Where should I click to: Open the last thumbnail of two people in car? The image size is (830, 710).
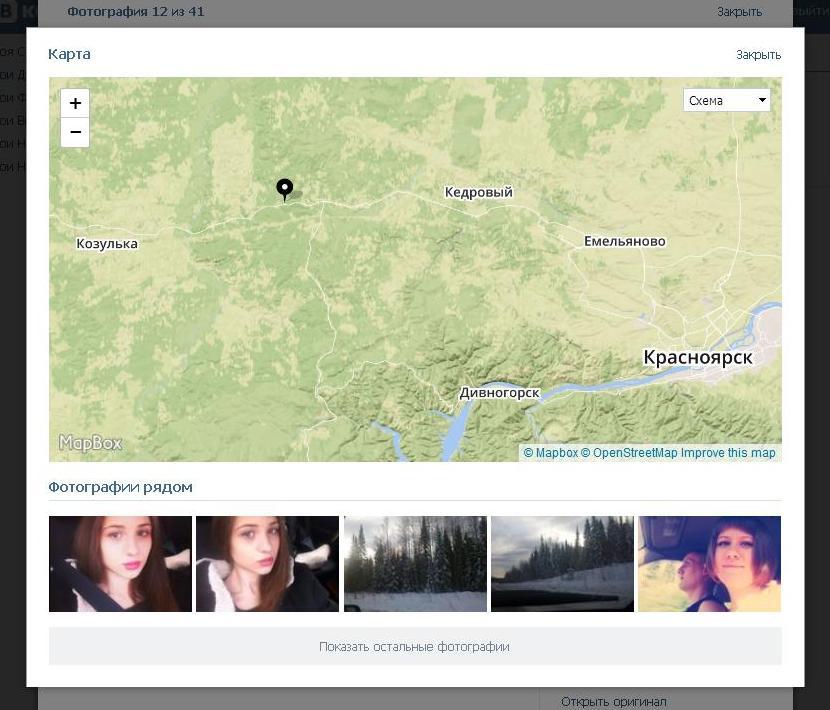click(709, 564)
